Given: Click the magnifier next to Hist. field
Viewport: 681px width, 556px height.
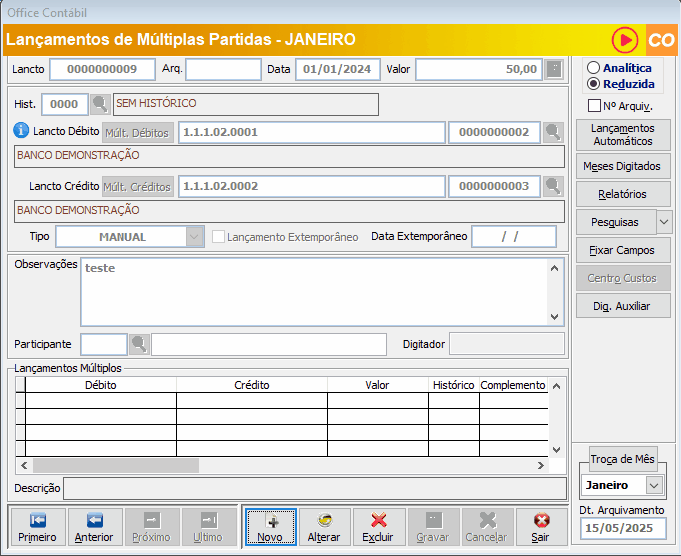Looking at the screenshot, I should (x=100, y=104).
